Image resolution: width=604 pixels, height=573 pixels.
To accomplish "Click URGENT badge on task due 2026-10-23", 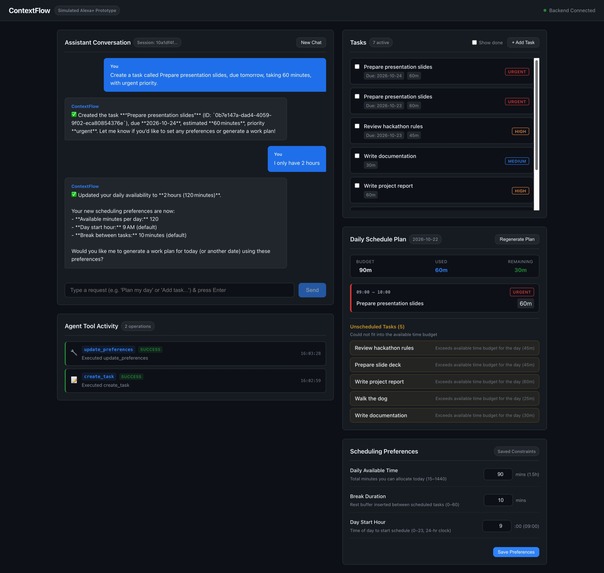I will pos(517,101).
